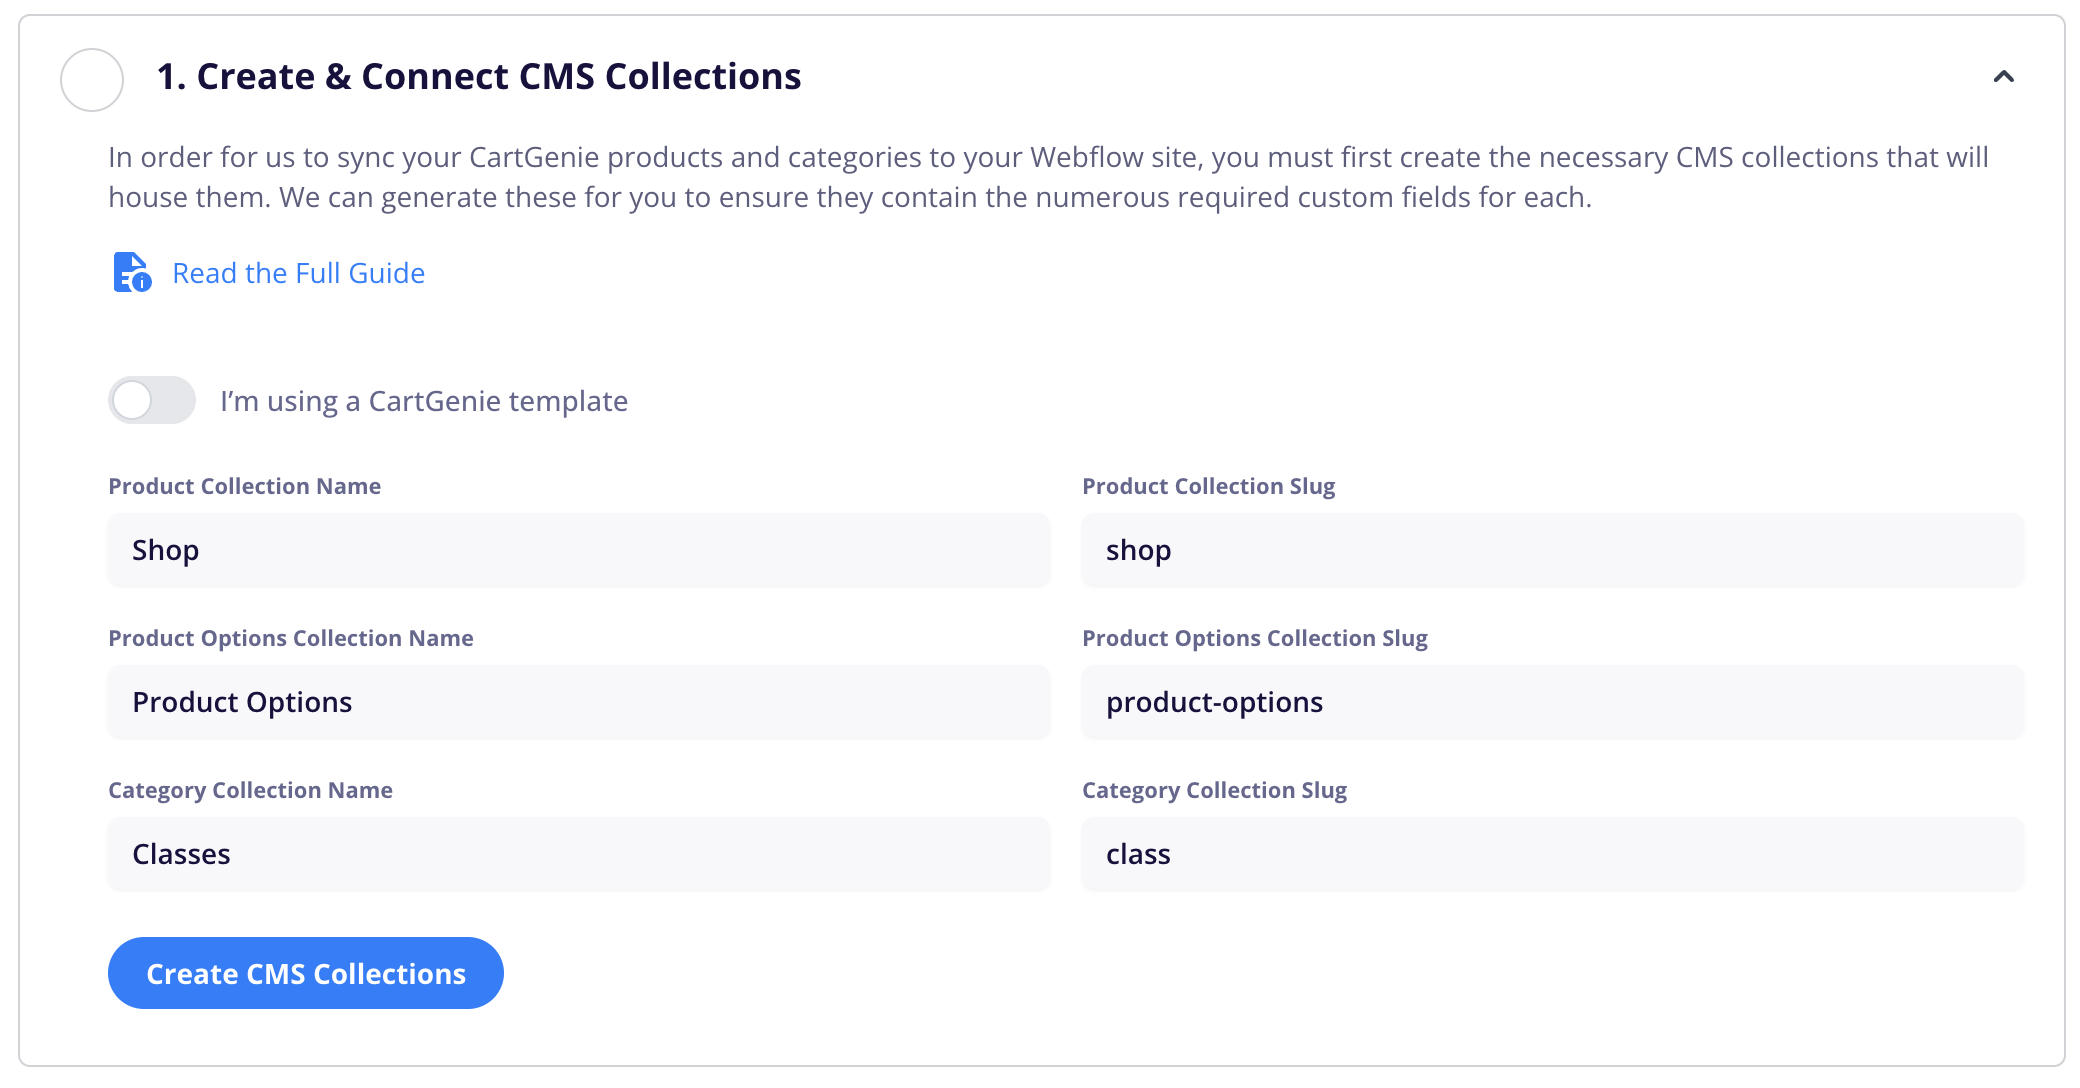This screenshot has width=2080, height=1088.
Task: Click the Product Collection Name label
Action: point(244,486)
